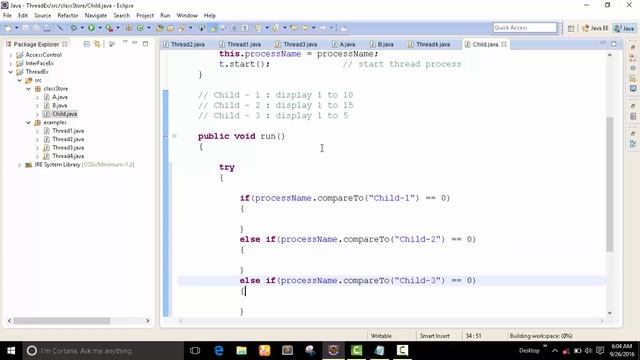640x360 pixels.
Task: Collapse the ThreadEx project
Action: [11, 72]
